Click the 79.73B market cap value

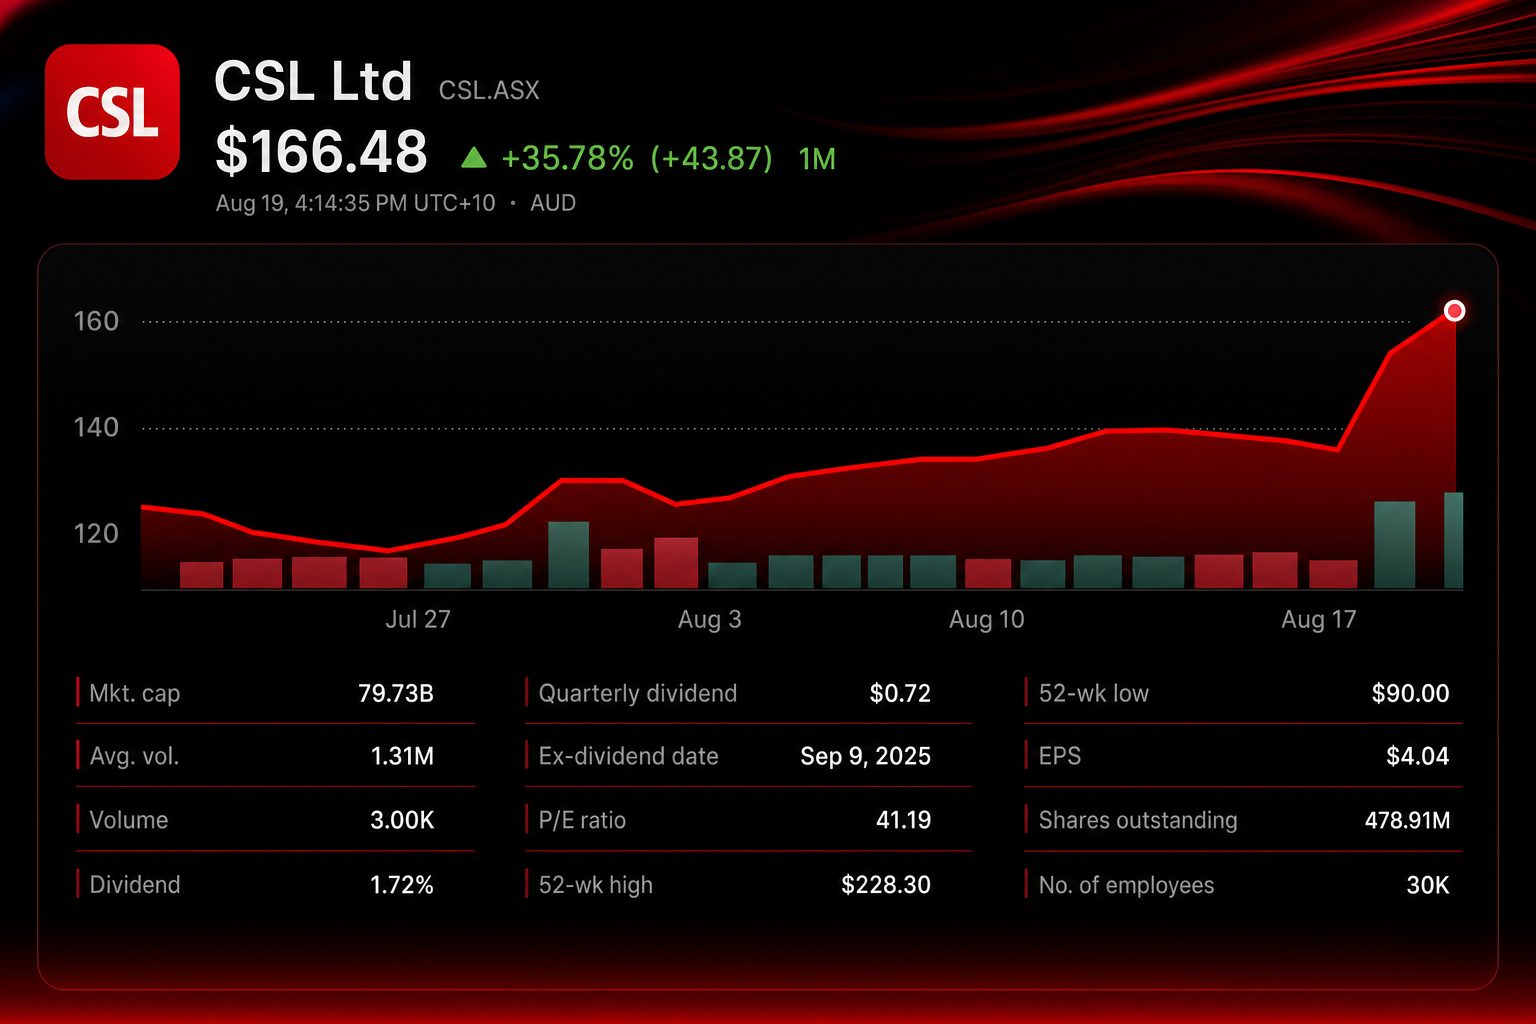tap(396, 693)
